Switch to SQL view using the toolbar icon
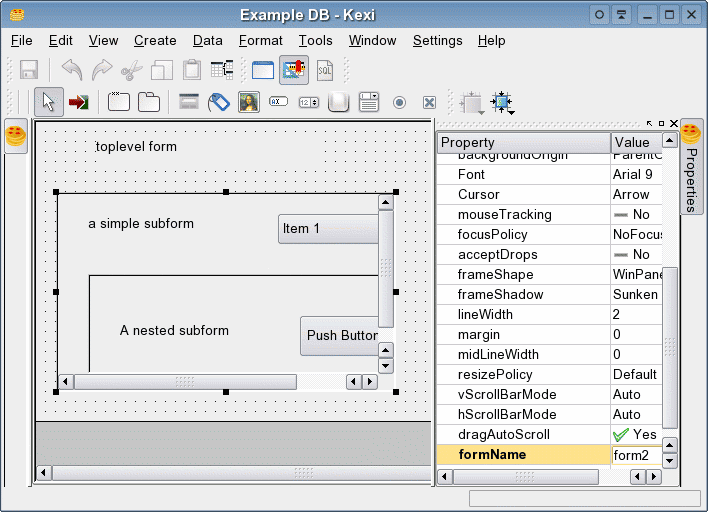 pos(325,70)
